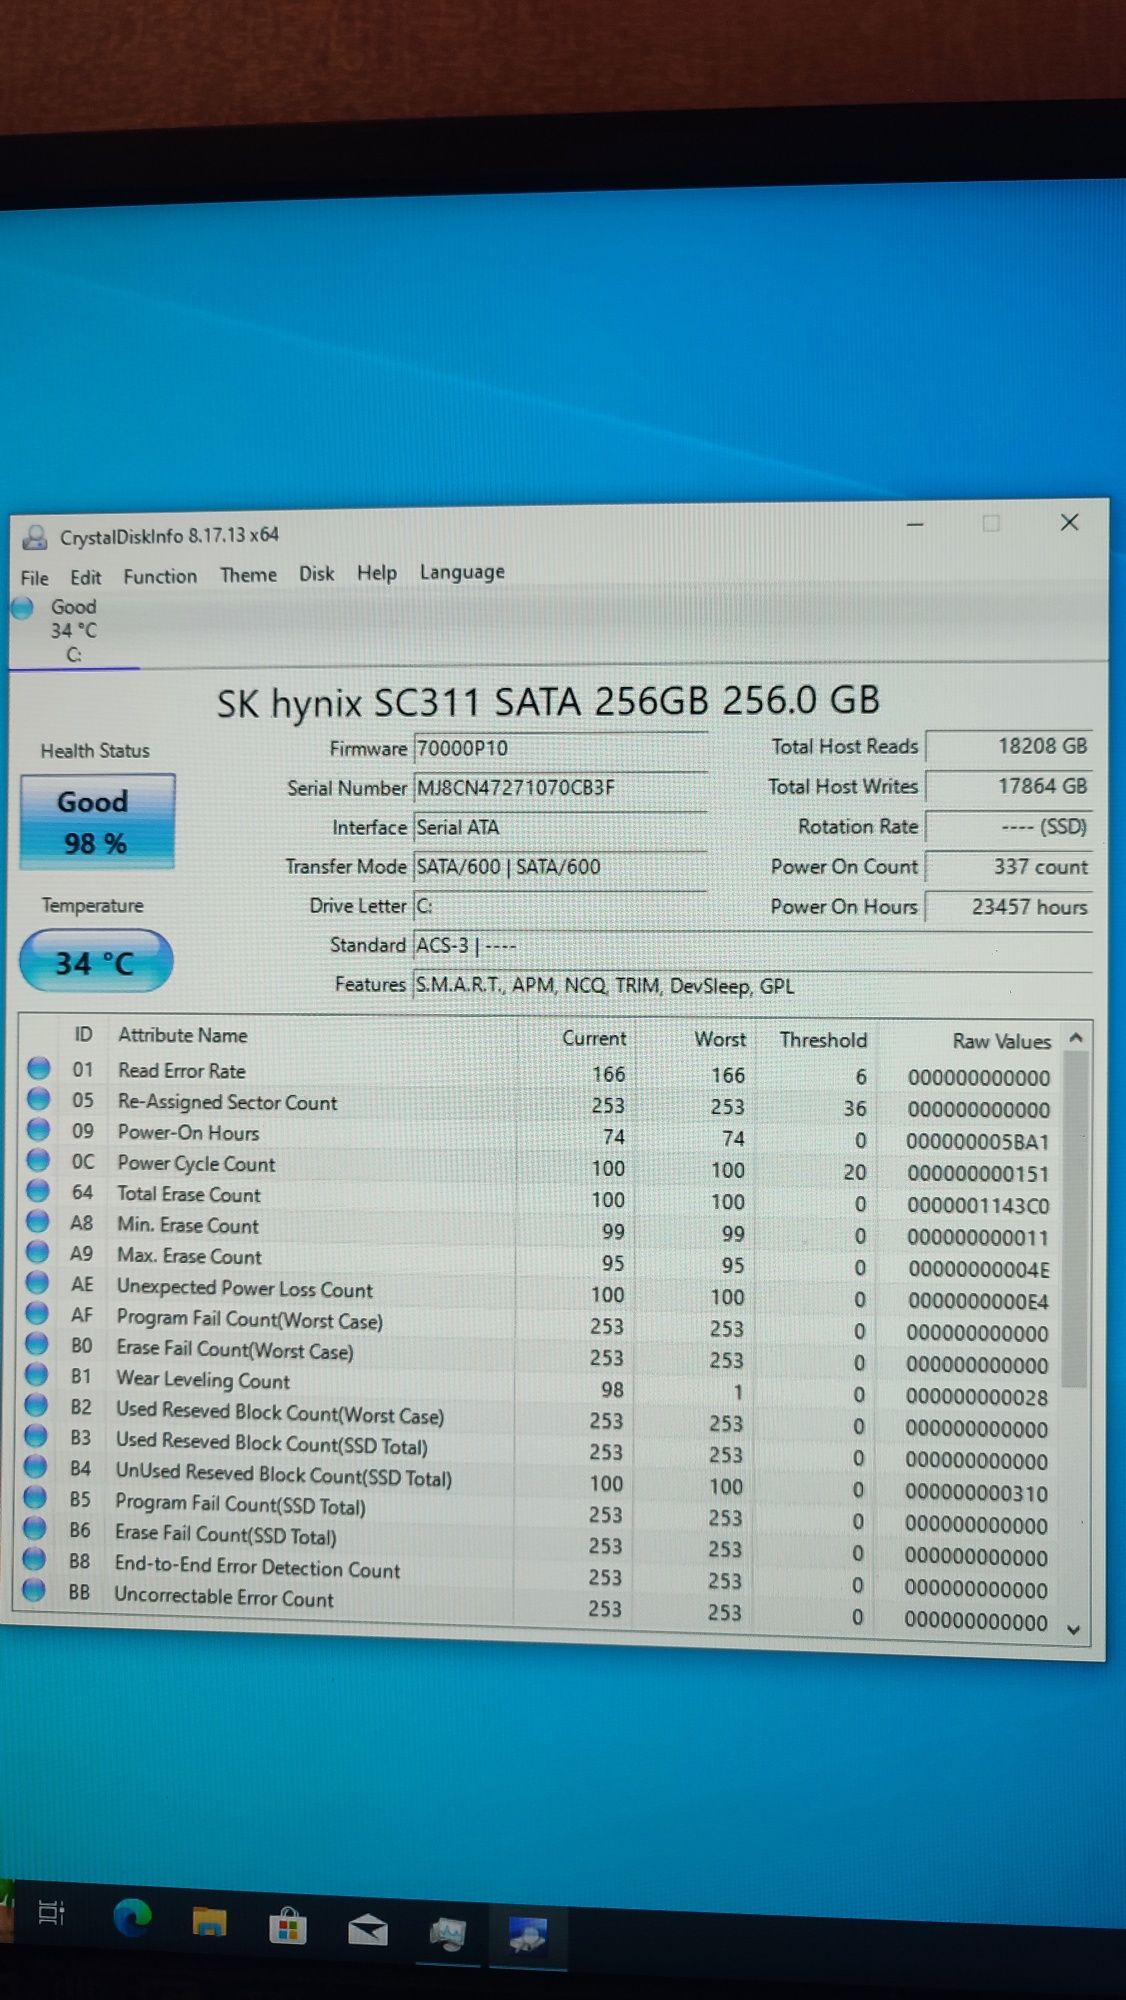1126x2000 pixels.
Task: Click the vertical scrollbar thumb of attribute list
Action: click(x=1075, y=1220)
